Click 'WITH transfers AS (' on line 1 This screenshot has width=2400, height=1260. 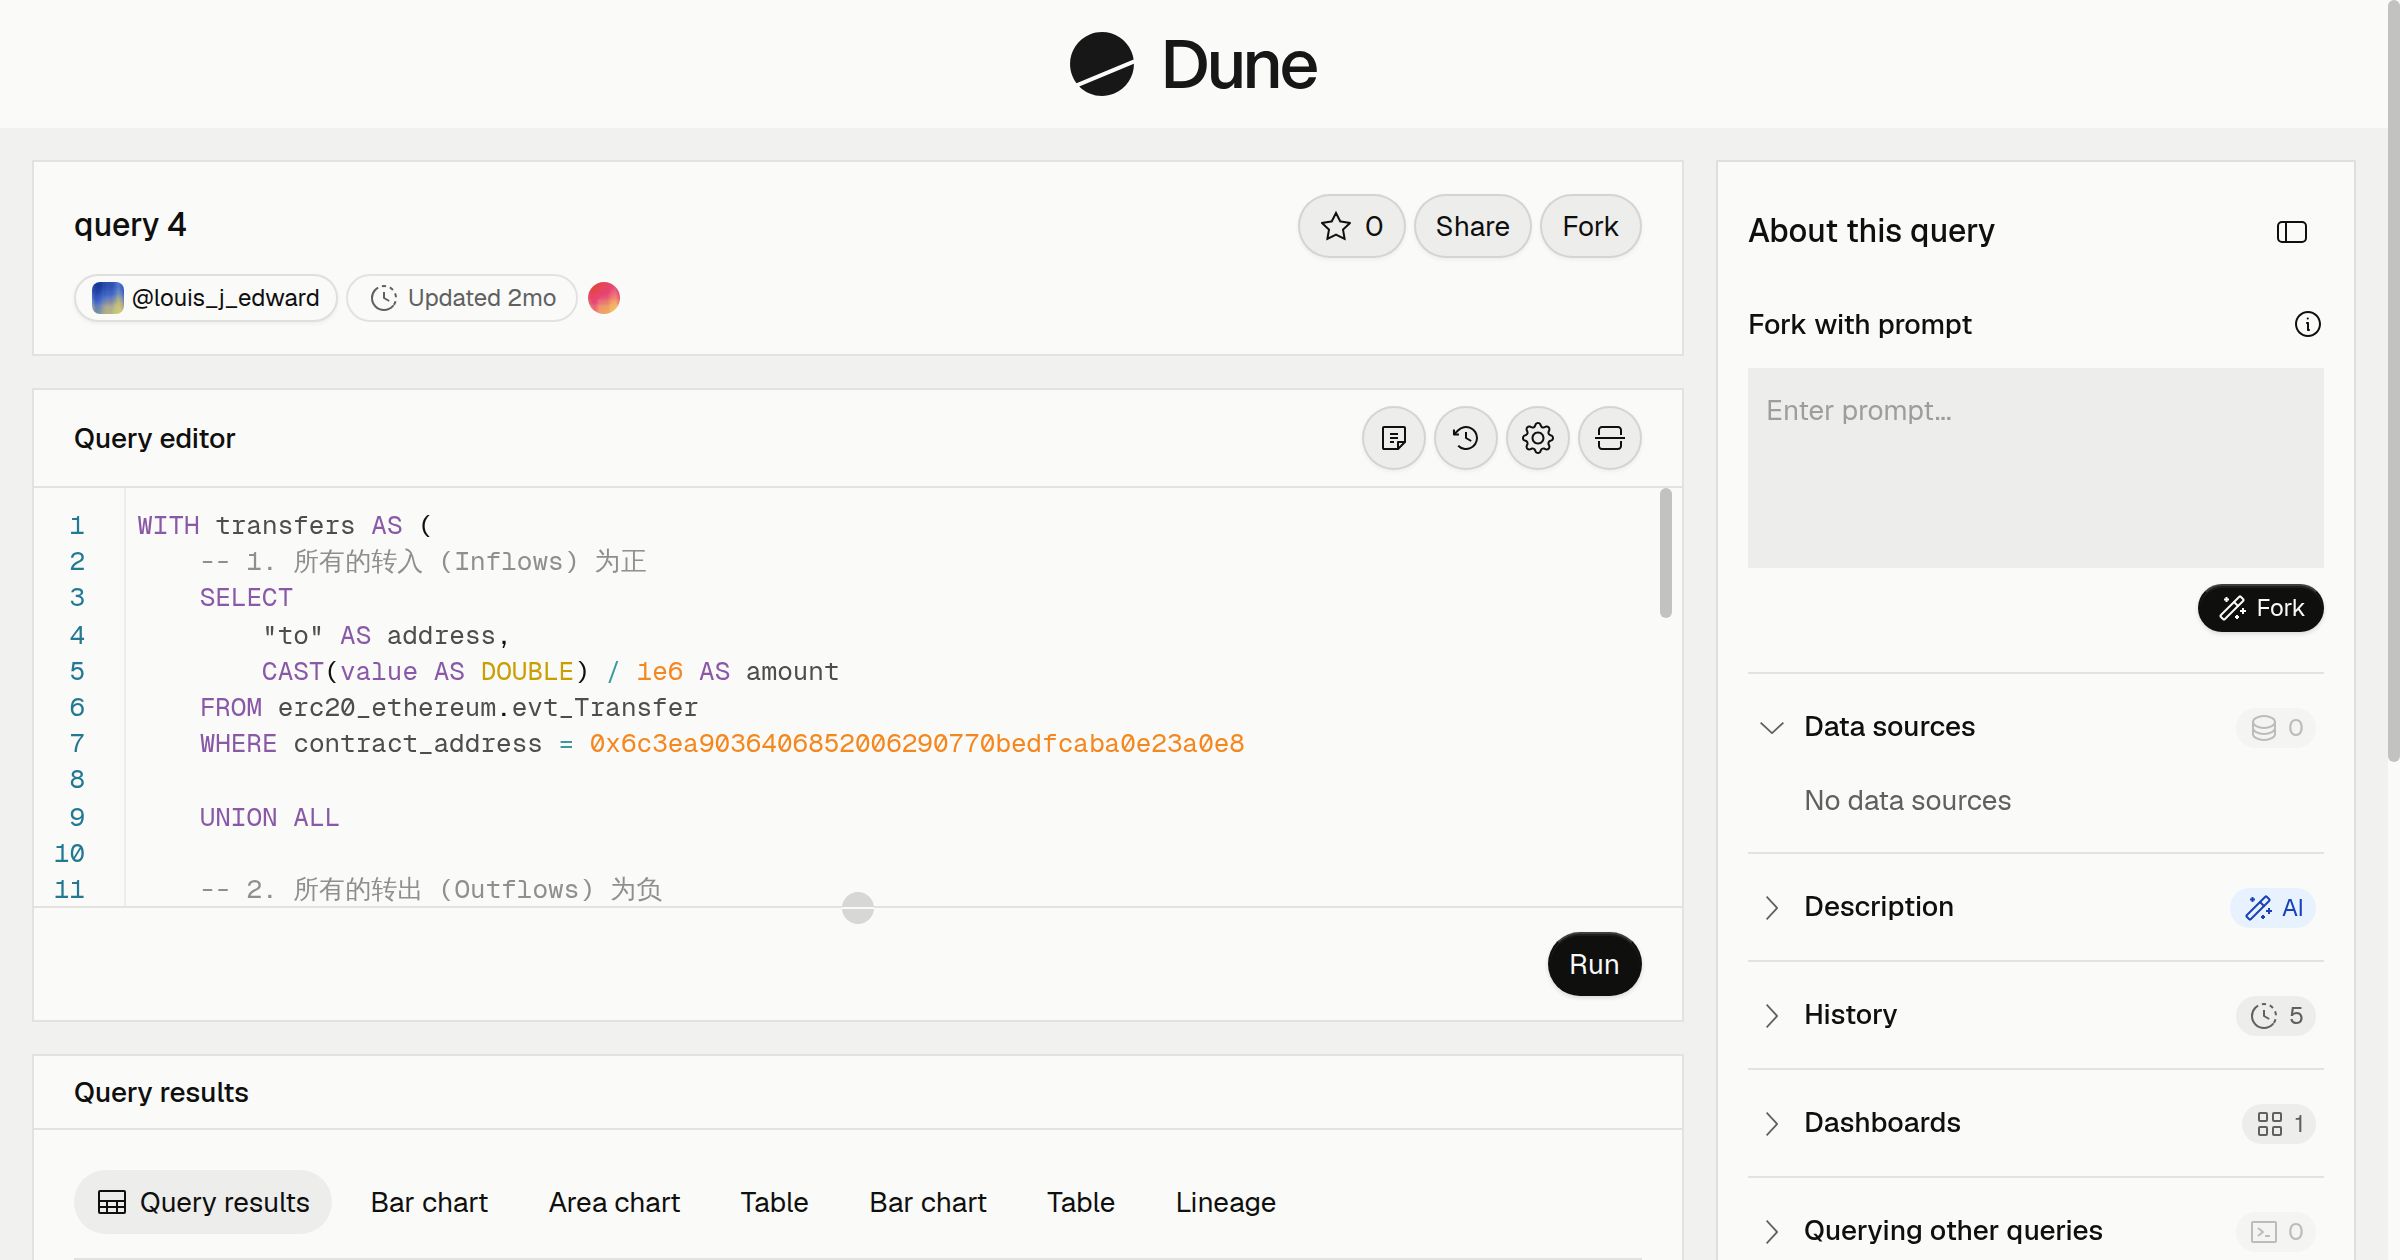[x=285, y=525]
